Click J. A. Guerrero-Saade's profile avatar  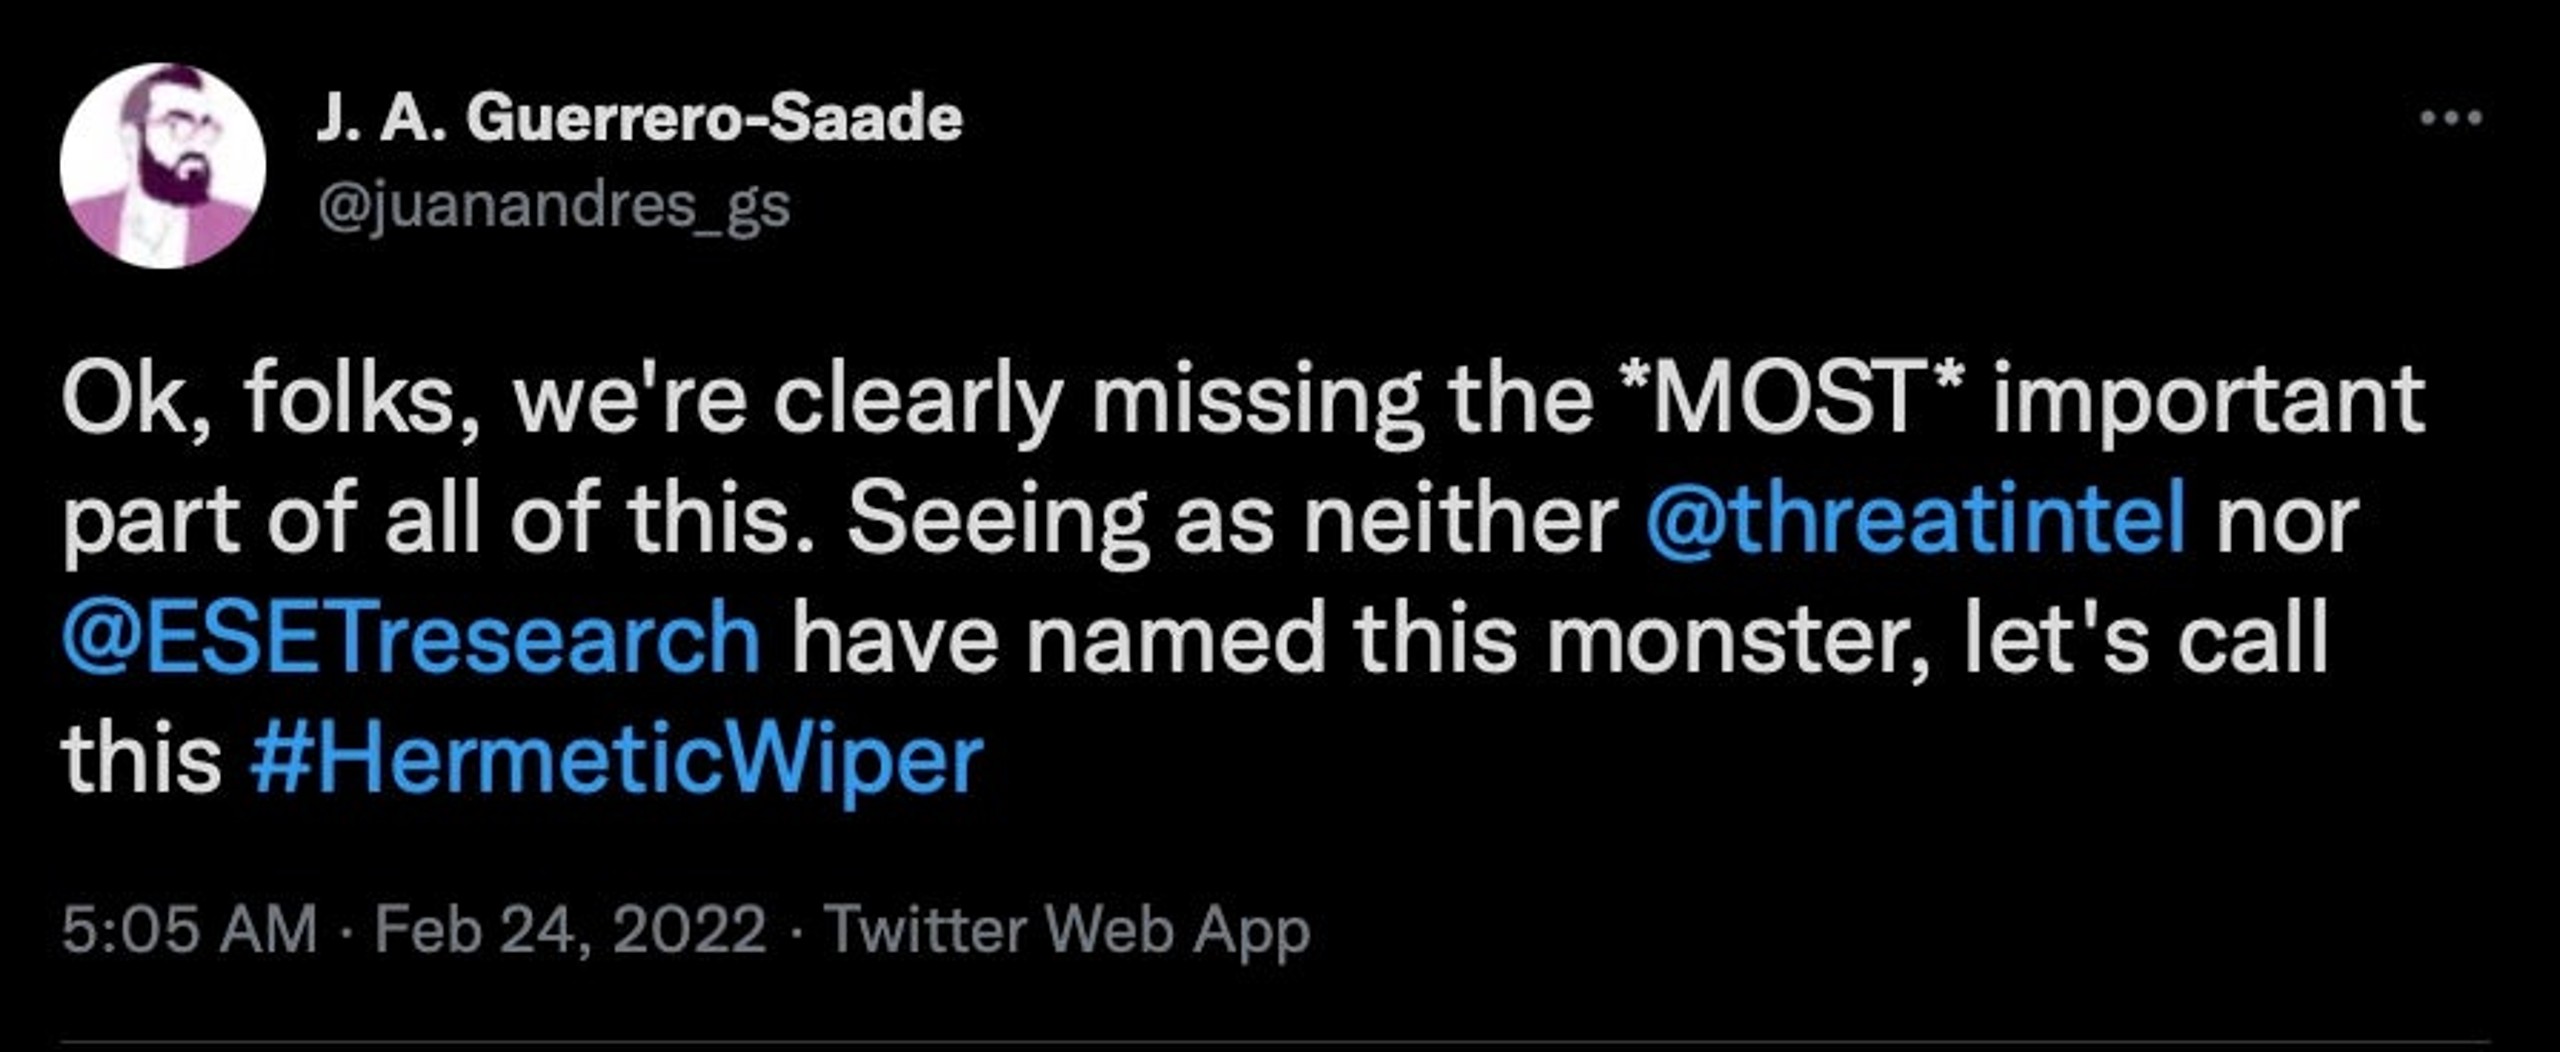[x=163, y=166]
